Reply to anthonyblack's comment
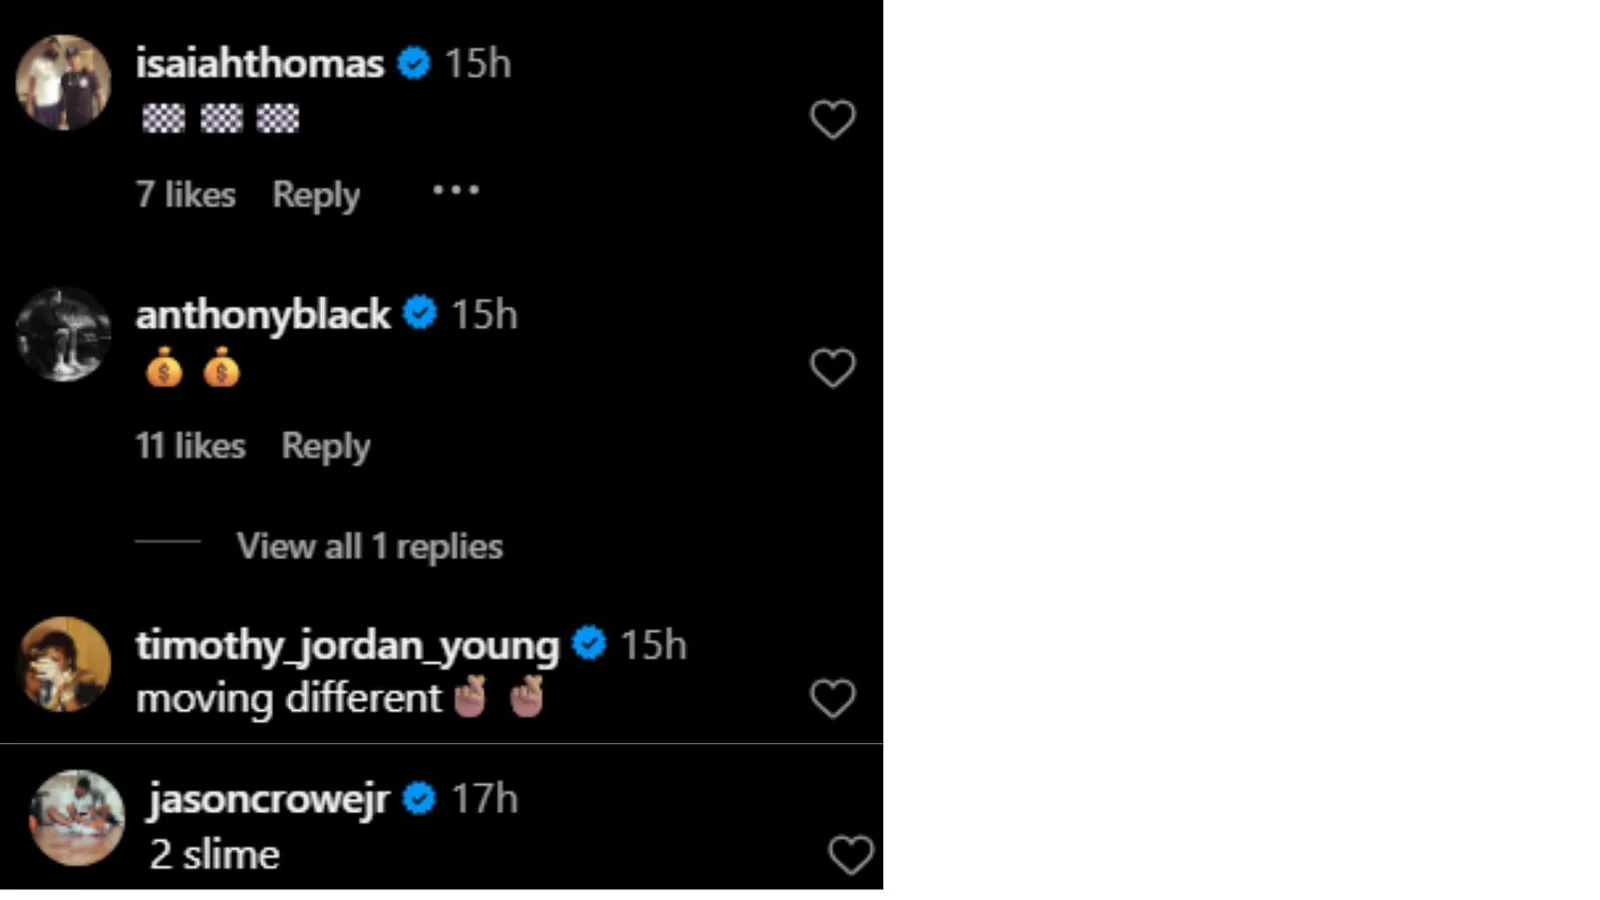This screenshot has width=1600, height=900. pyautogui.click(x=325, y=445)
